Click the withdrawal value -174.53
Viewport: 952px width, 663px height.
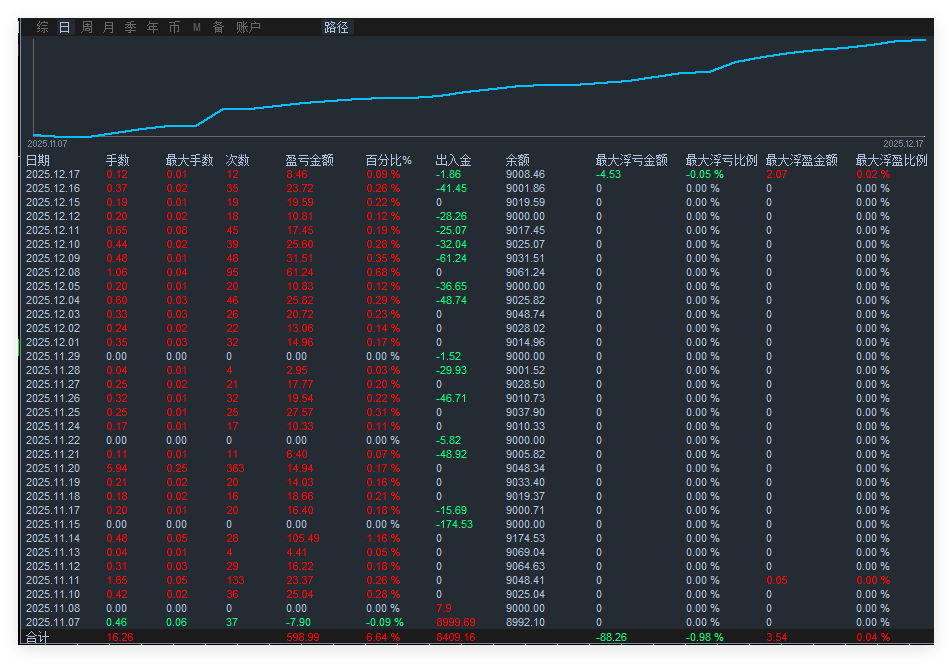tap(454, 524)
